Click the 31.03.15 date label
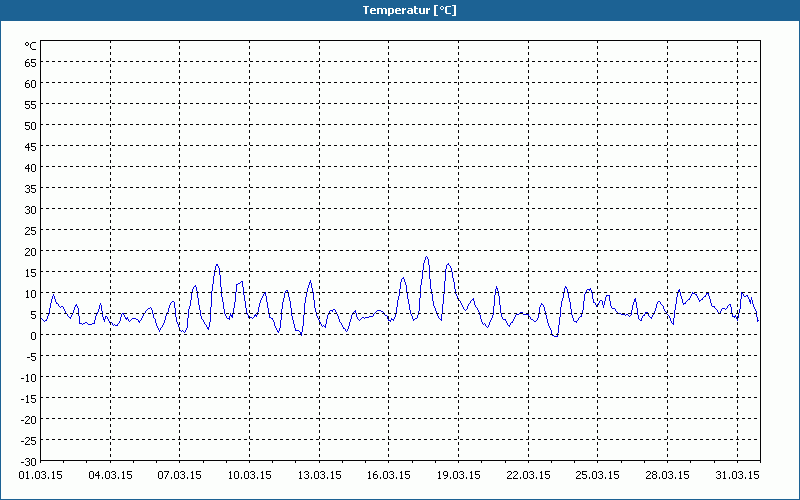Screen dimensions: 800x500 coord(737,475)
